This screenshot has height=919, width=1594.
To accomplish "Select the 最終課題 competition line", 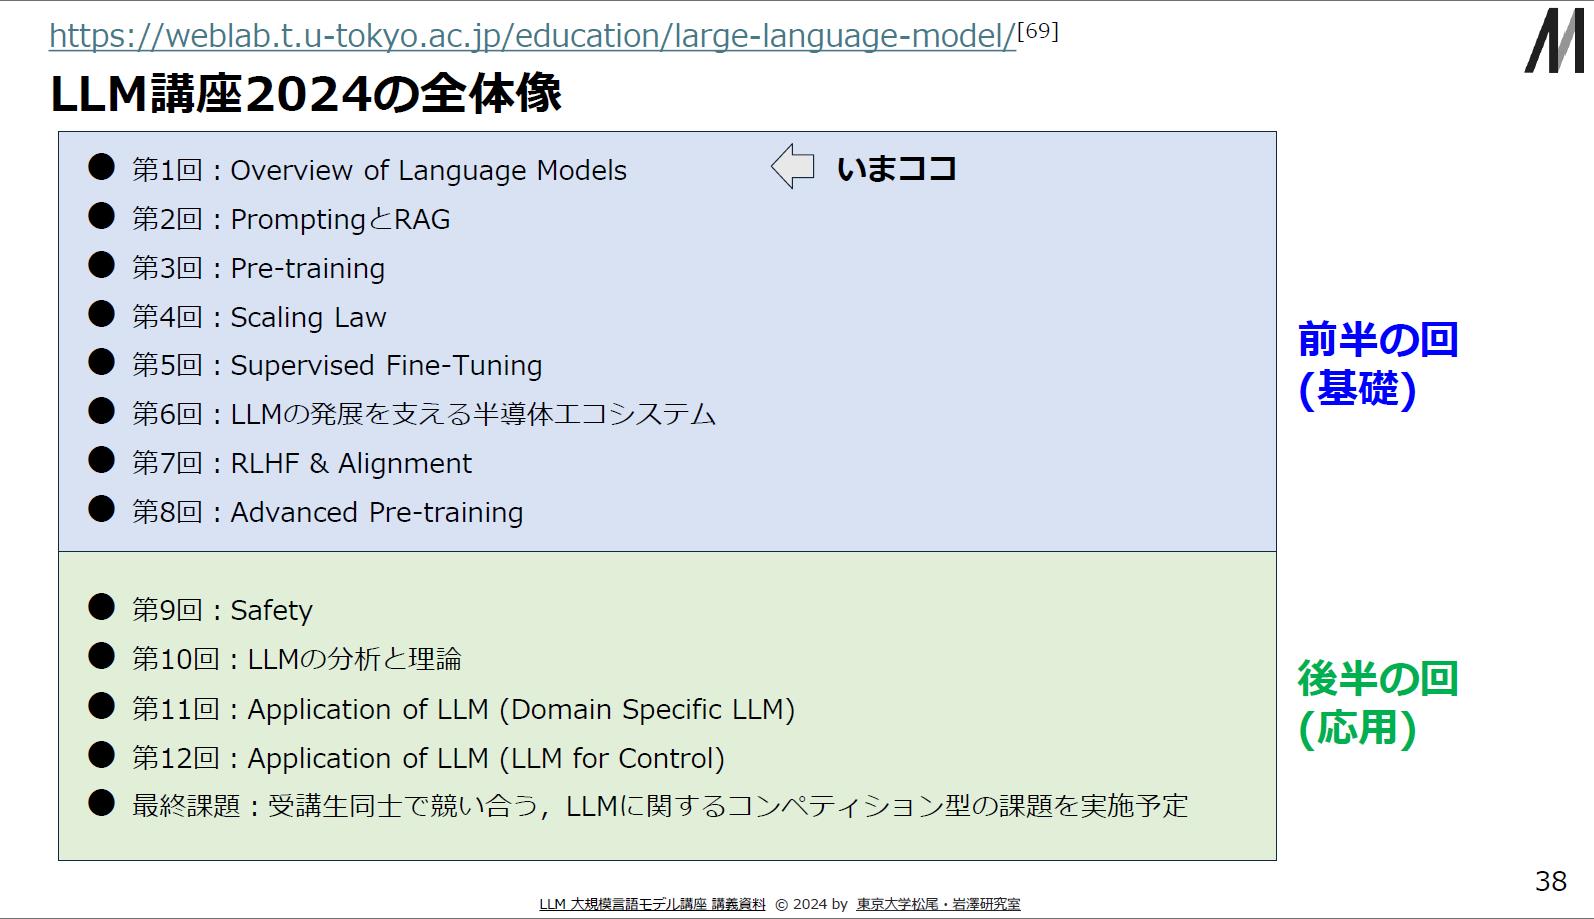I will pos(660,806).
